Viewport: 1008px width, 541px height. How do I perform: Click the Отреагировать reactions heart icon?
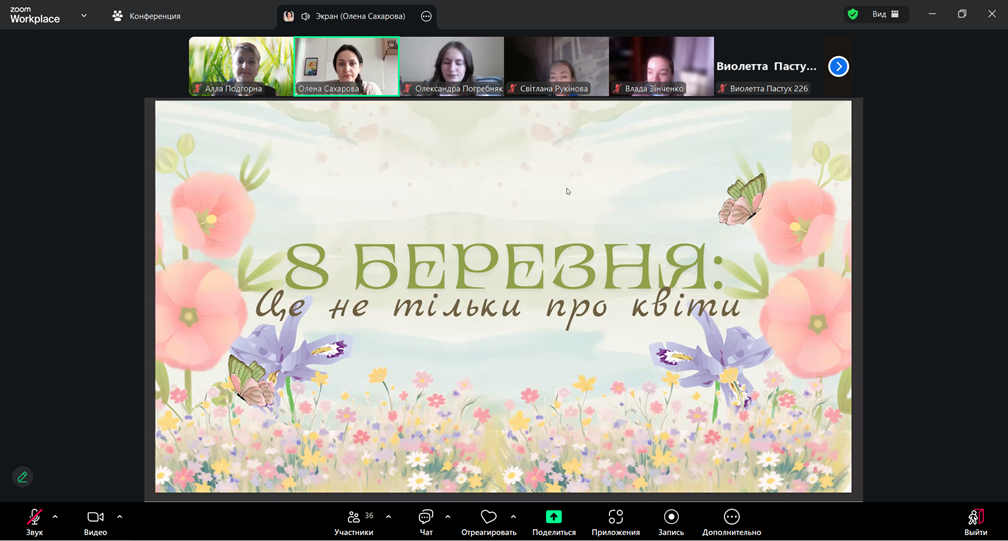[489, 517]
